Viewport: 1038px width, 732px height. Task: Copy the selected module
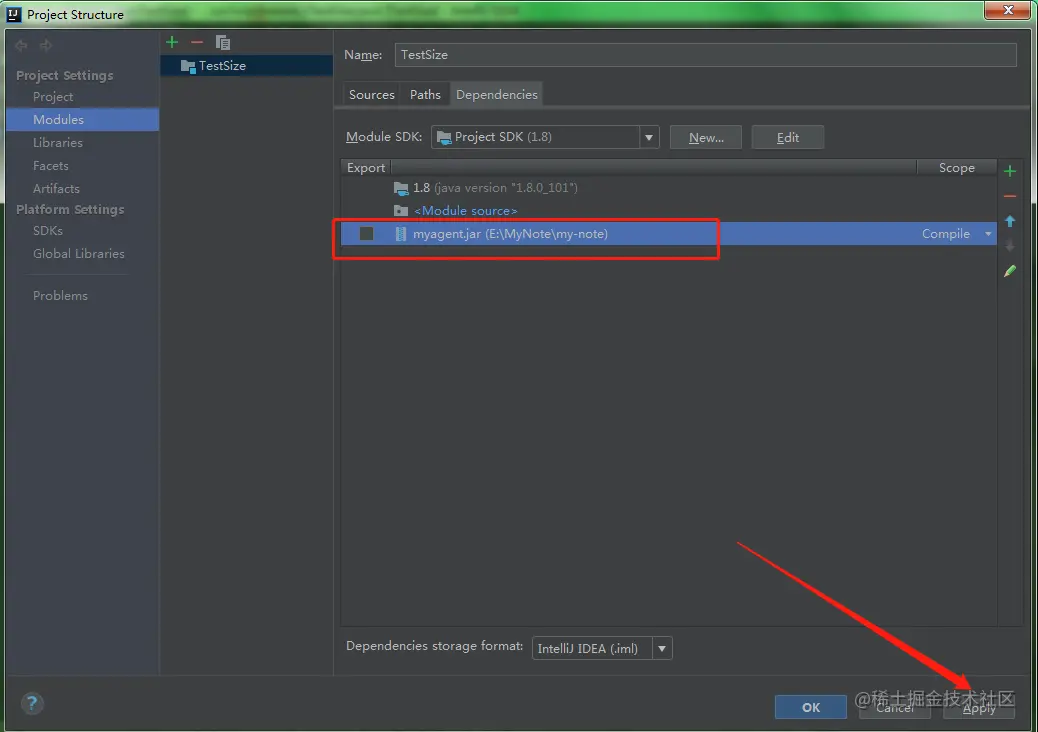coord(223,42)
